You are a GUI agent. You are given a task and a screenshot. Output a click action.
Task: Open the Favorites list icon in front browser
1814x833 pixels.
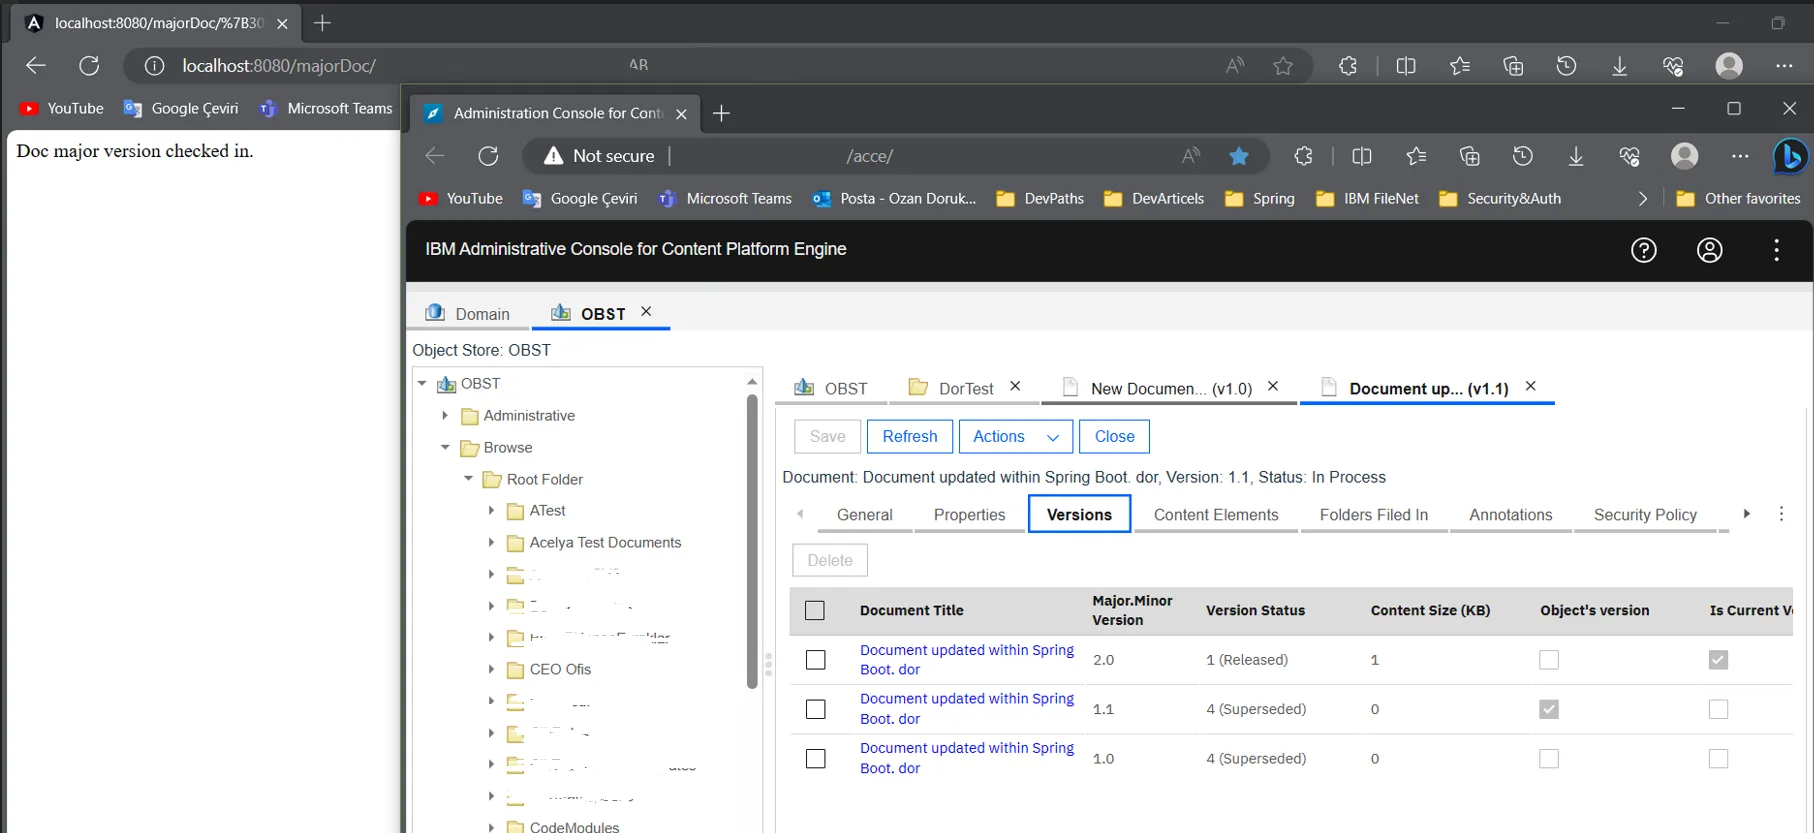pyautogui.click(x=1416, y=156)
